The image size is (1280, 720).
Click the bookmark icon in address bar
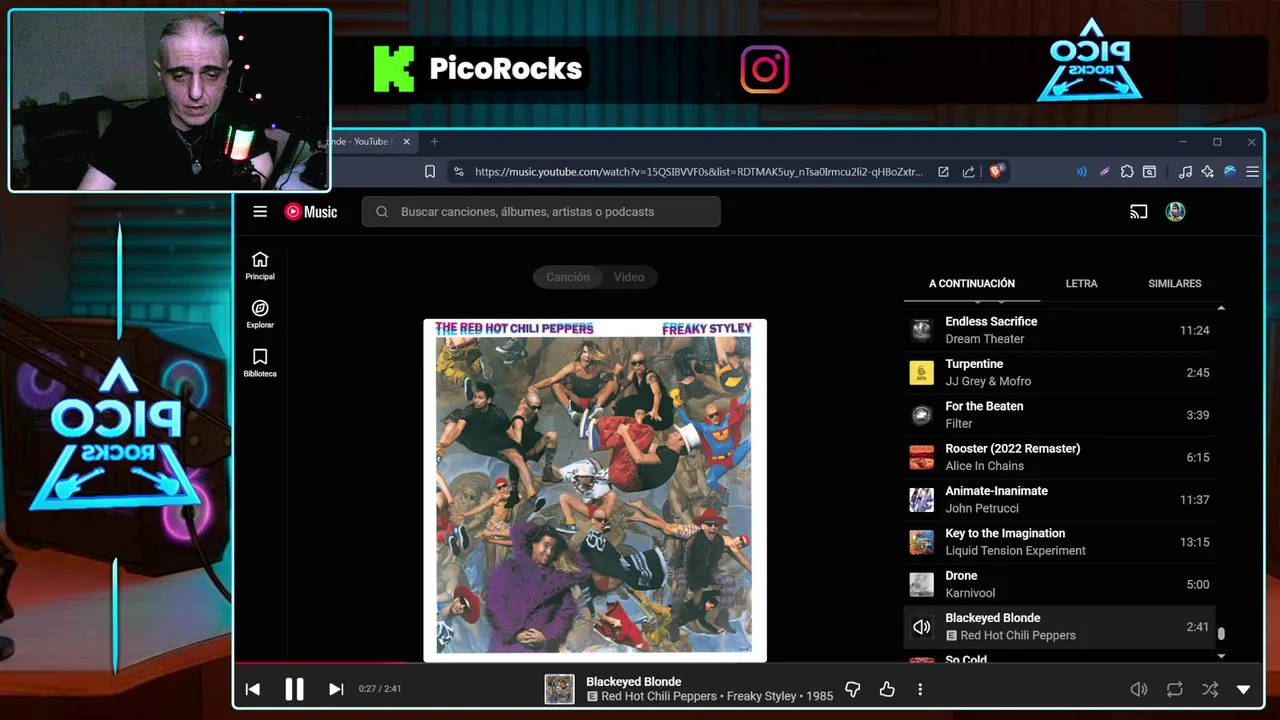tap(430, 172)
